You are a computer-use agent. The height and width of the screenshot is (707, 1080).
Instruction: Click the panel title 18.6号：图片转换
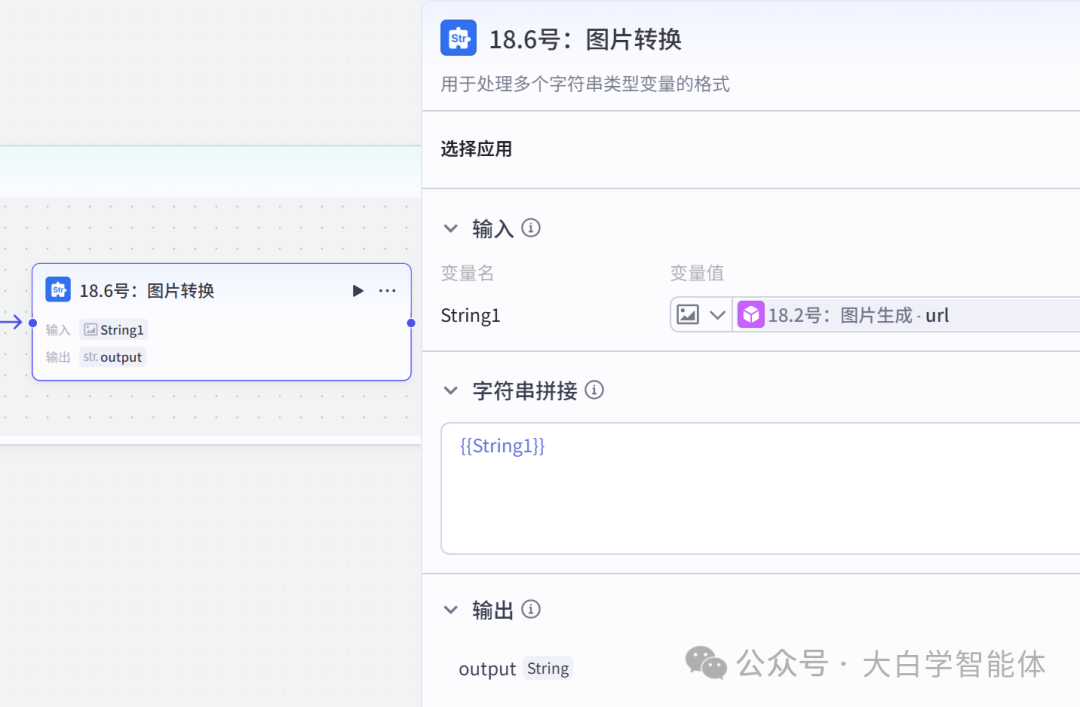585,39
